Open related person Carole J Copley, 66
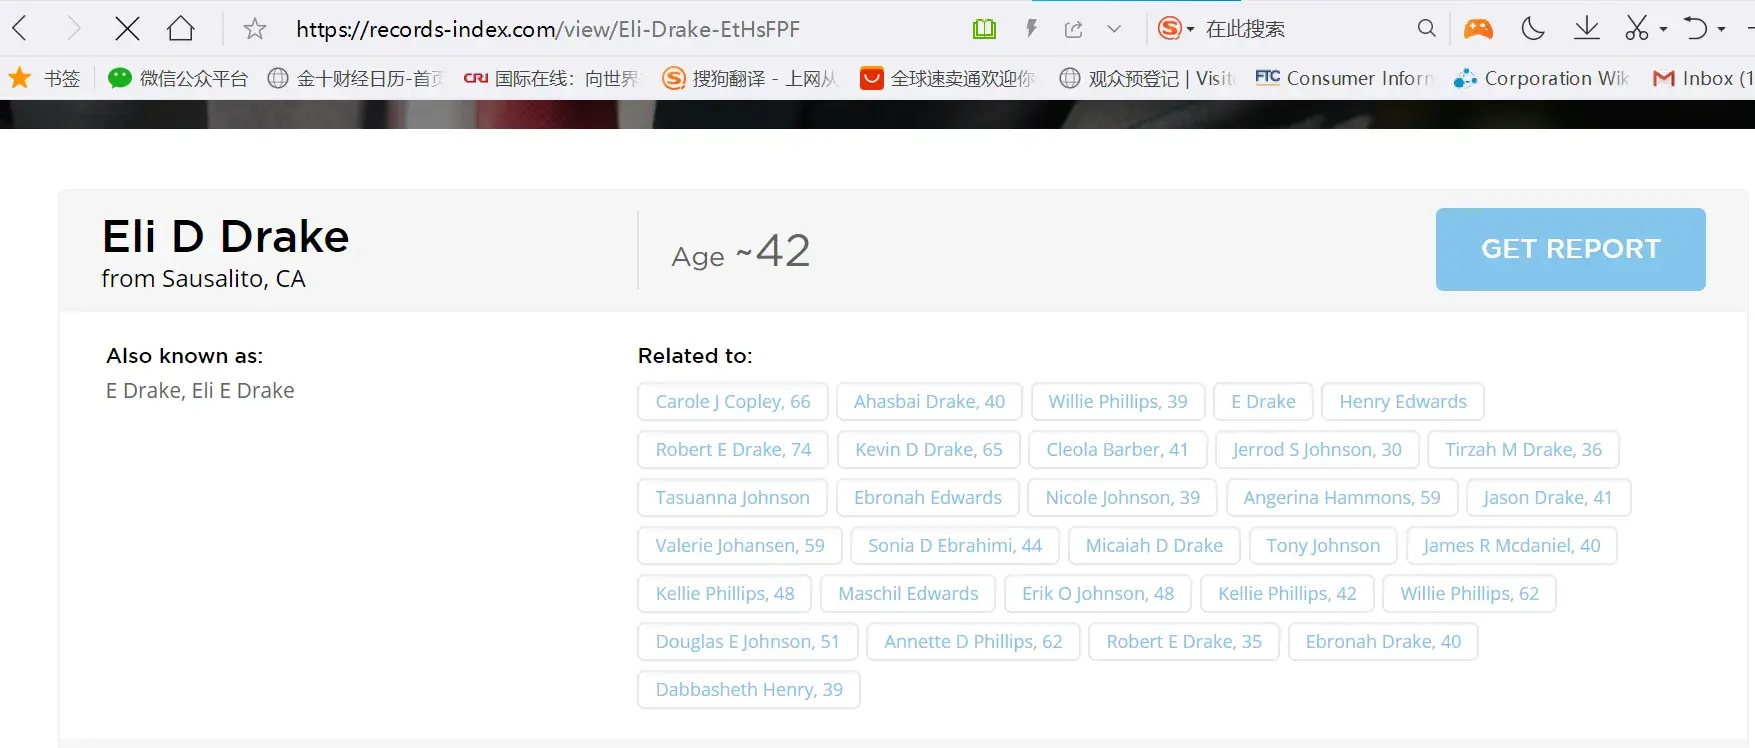Image resolution: width=1755 pixels, height=748 pixels. tap(732, 401)
